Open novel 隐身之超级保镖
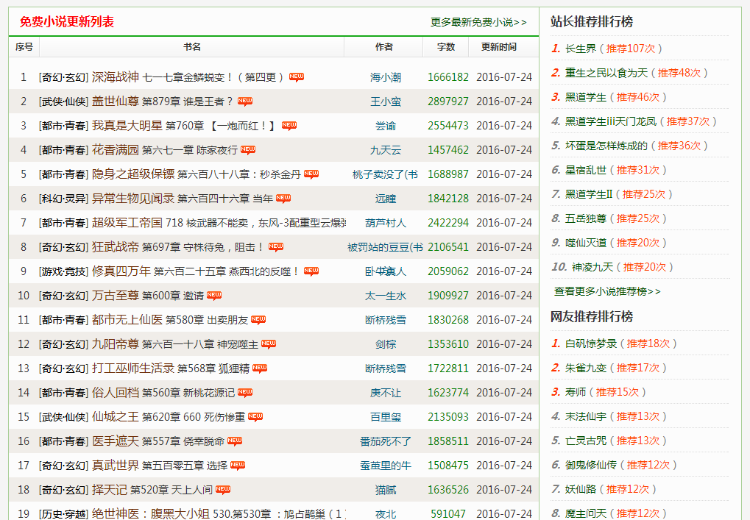 133,174
